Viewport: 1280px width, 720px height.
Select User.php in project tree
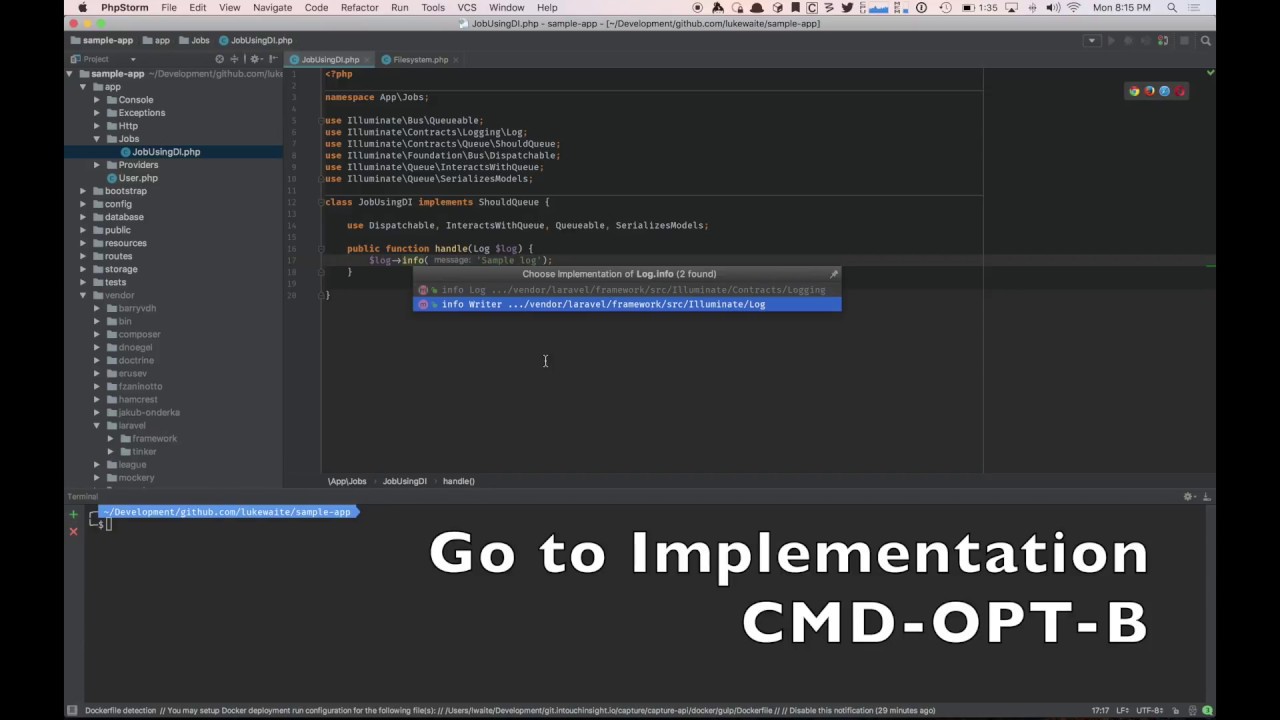pyautogui.click(x=138, y=178)
